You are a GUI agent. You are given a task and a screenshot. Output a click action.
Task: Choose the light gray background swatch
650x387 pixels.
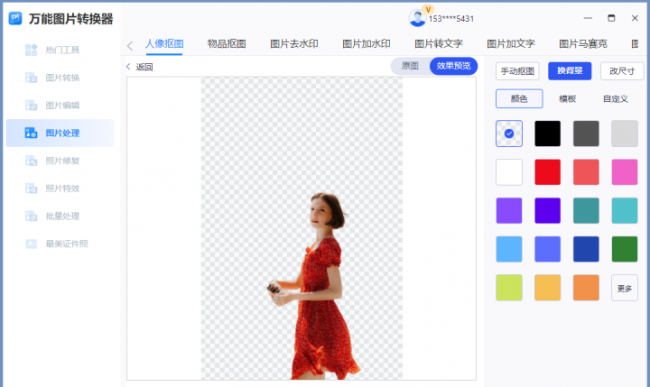click(x=625, y=133)
